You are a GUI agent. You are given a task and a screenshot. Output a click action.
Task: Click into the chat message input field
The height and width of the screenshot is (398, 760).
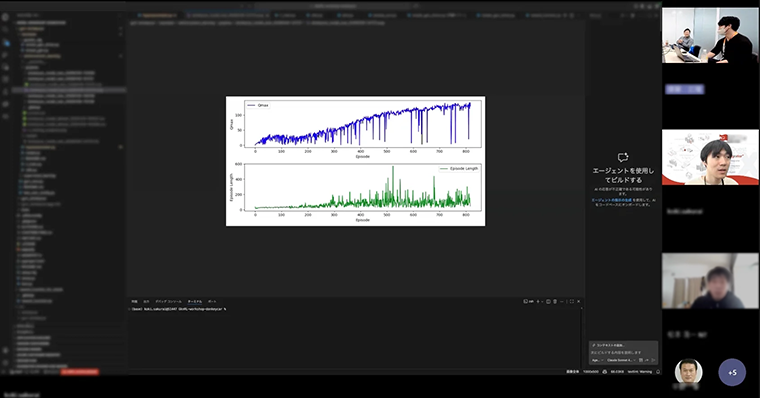(623, 352)
